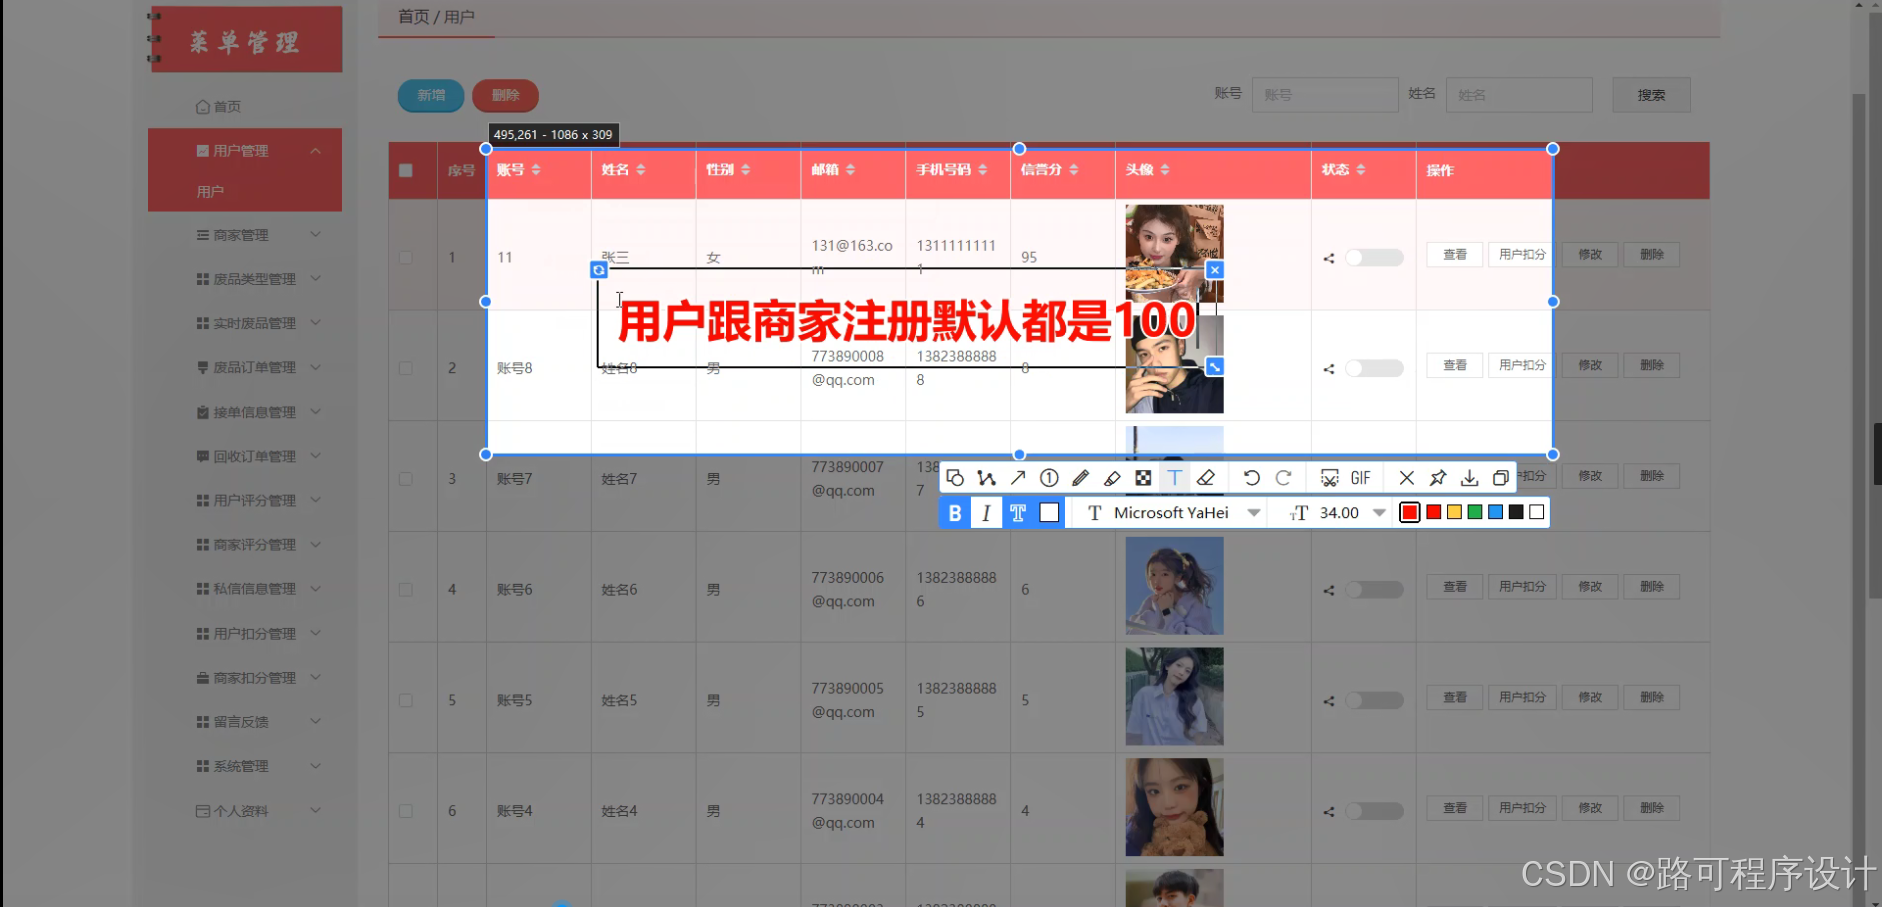Click 修改 for row 账号5
Screen dimensions: 1882x907
1590,697
